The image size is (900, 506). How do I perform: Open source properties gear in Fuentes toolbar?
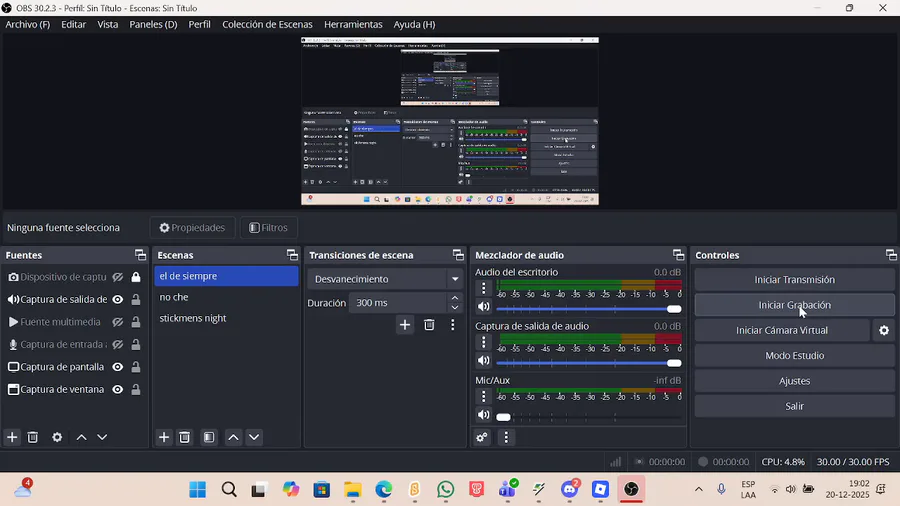pyautogui.click(x=57, y=437)
